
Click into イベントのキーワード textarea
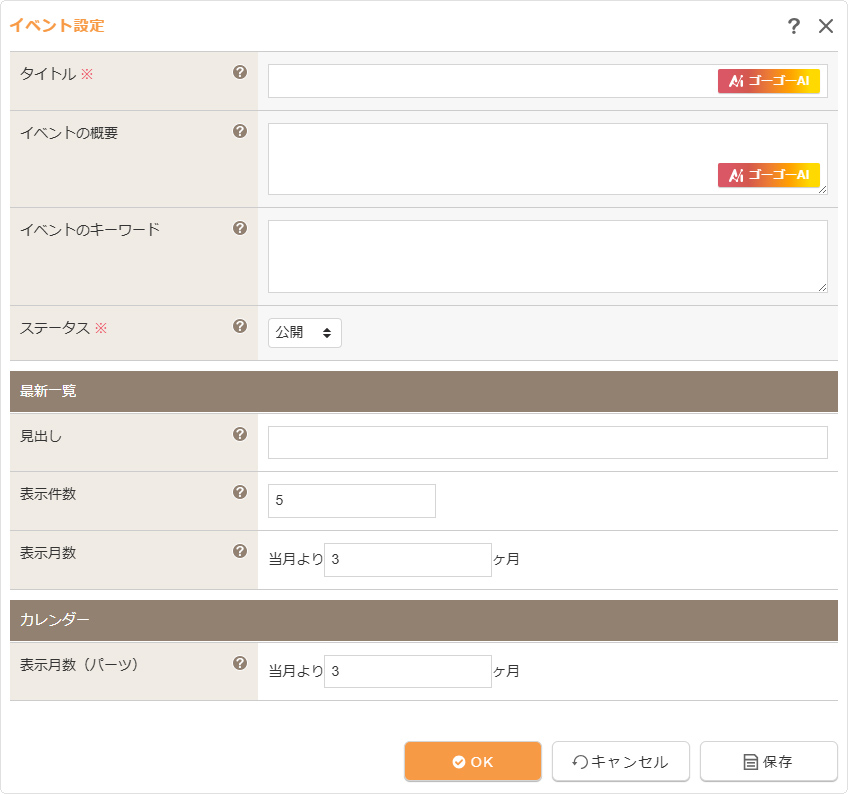pos(547,256)
